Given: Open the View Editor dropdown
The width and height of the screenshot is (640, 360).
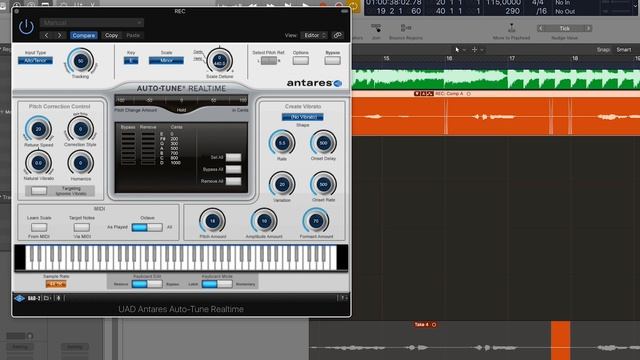Looking at the screenshot, I should pos(313,36).
